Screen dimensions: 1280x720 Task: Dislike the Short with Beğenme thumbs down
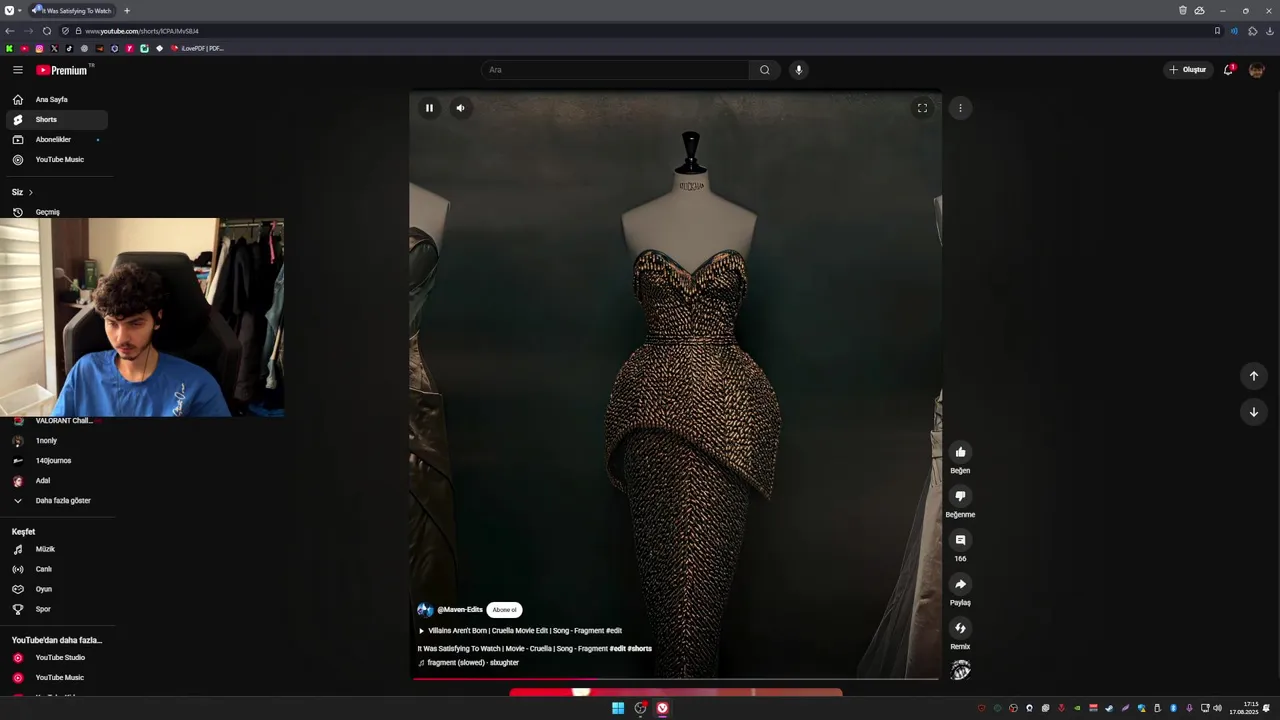pyautogui.click(x=960, y=496)
